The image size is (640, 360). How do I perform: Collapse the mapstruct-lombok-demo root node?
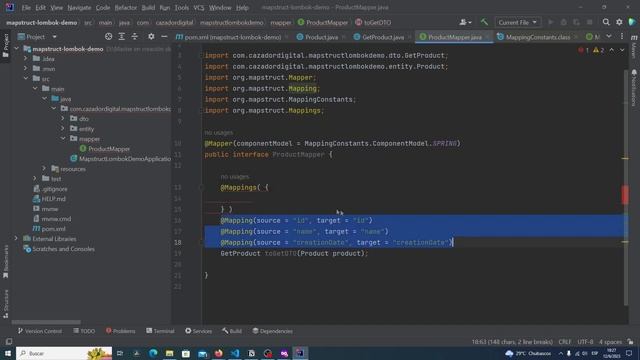(x=17, y=49)
